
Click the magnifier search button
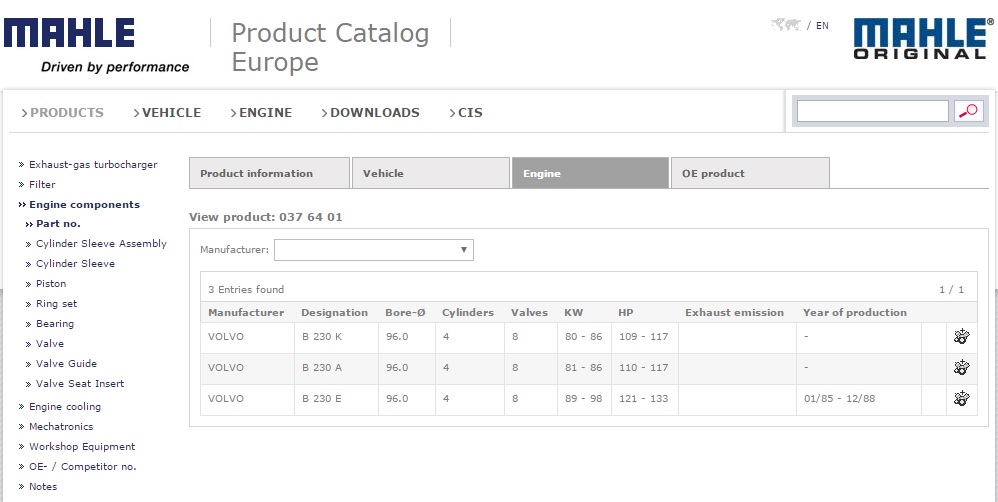click(968, 111)
